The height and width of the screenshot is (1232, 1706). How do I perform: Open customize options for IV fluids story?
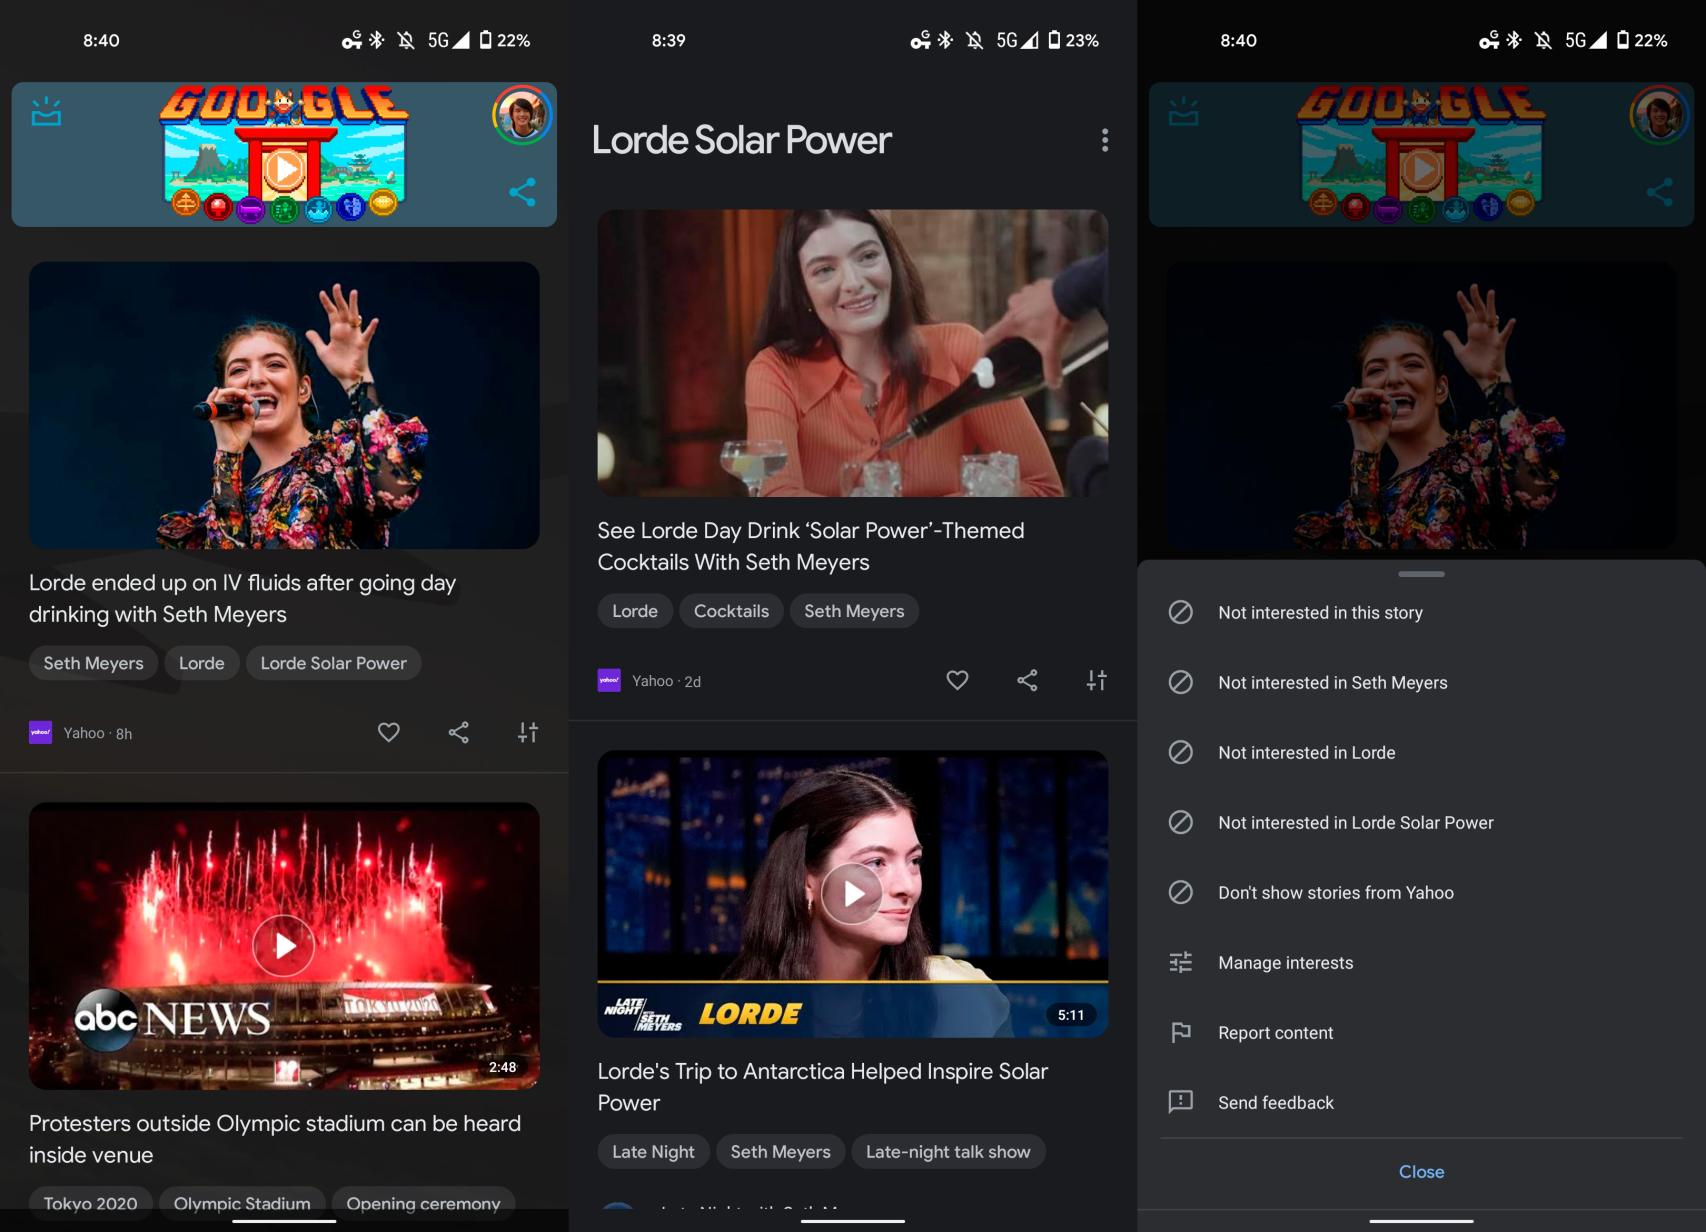tap(528, 733)
